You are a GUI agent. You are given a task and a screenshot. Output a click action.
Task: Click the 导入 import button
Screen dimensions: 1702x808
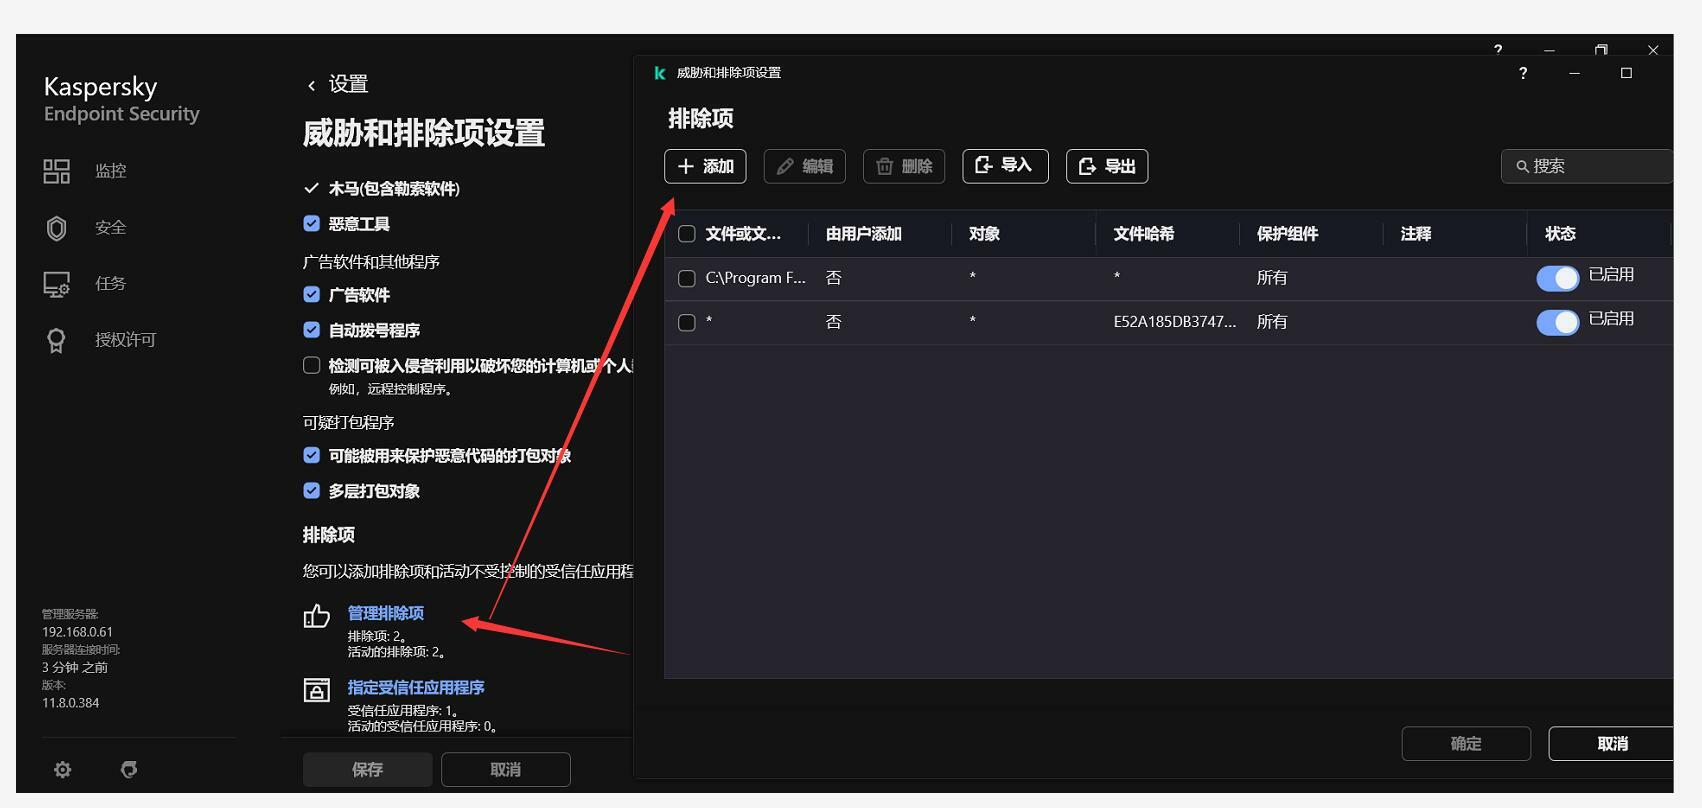tap(1005, 166)
